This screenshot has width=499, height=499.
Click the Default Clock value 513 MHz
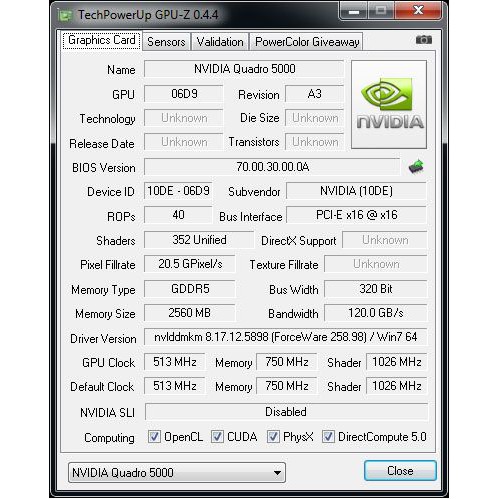tap(175, 386)
